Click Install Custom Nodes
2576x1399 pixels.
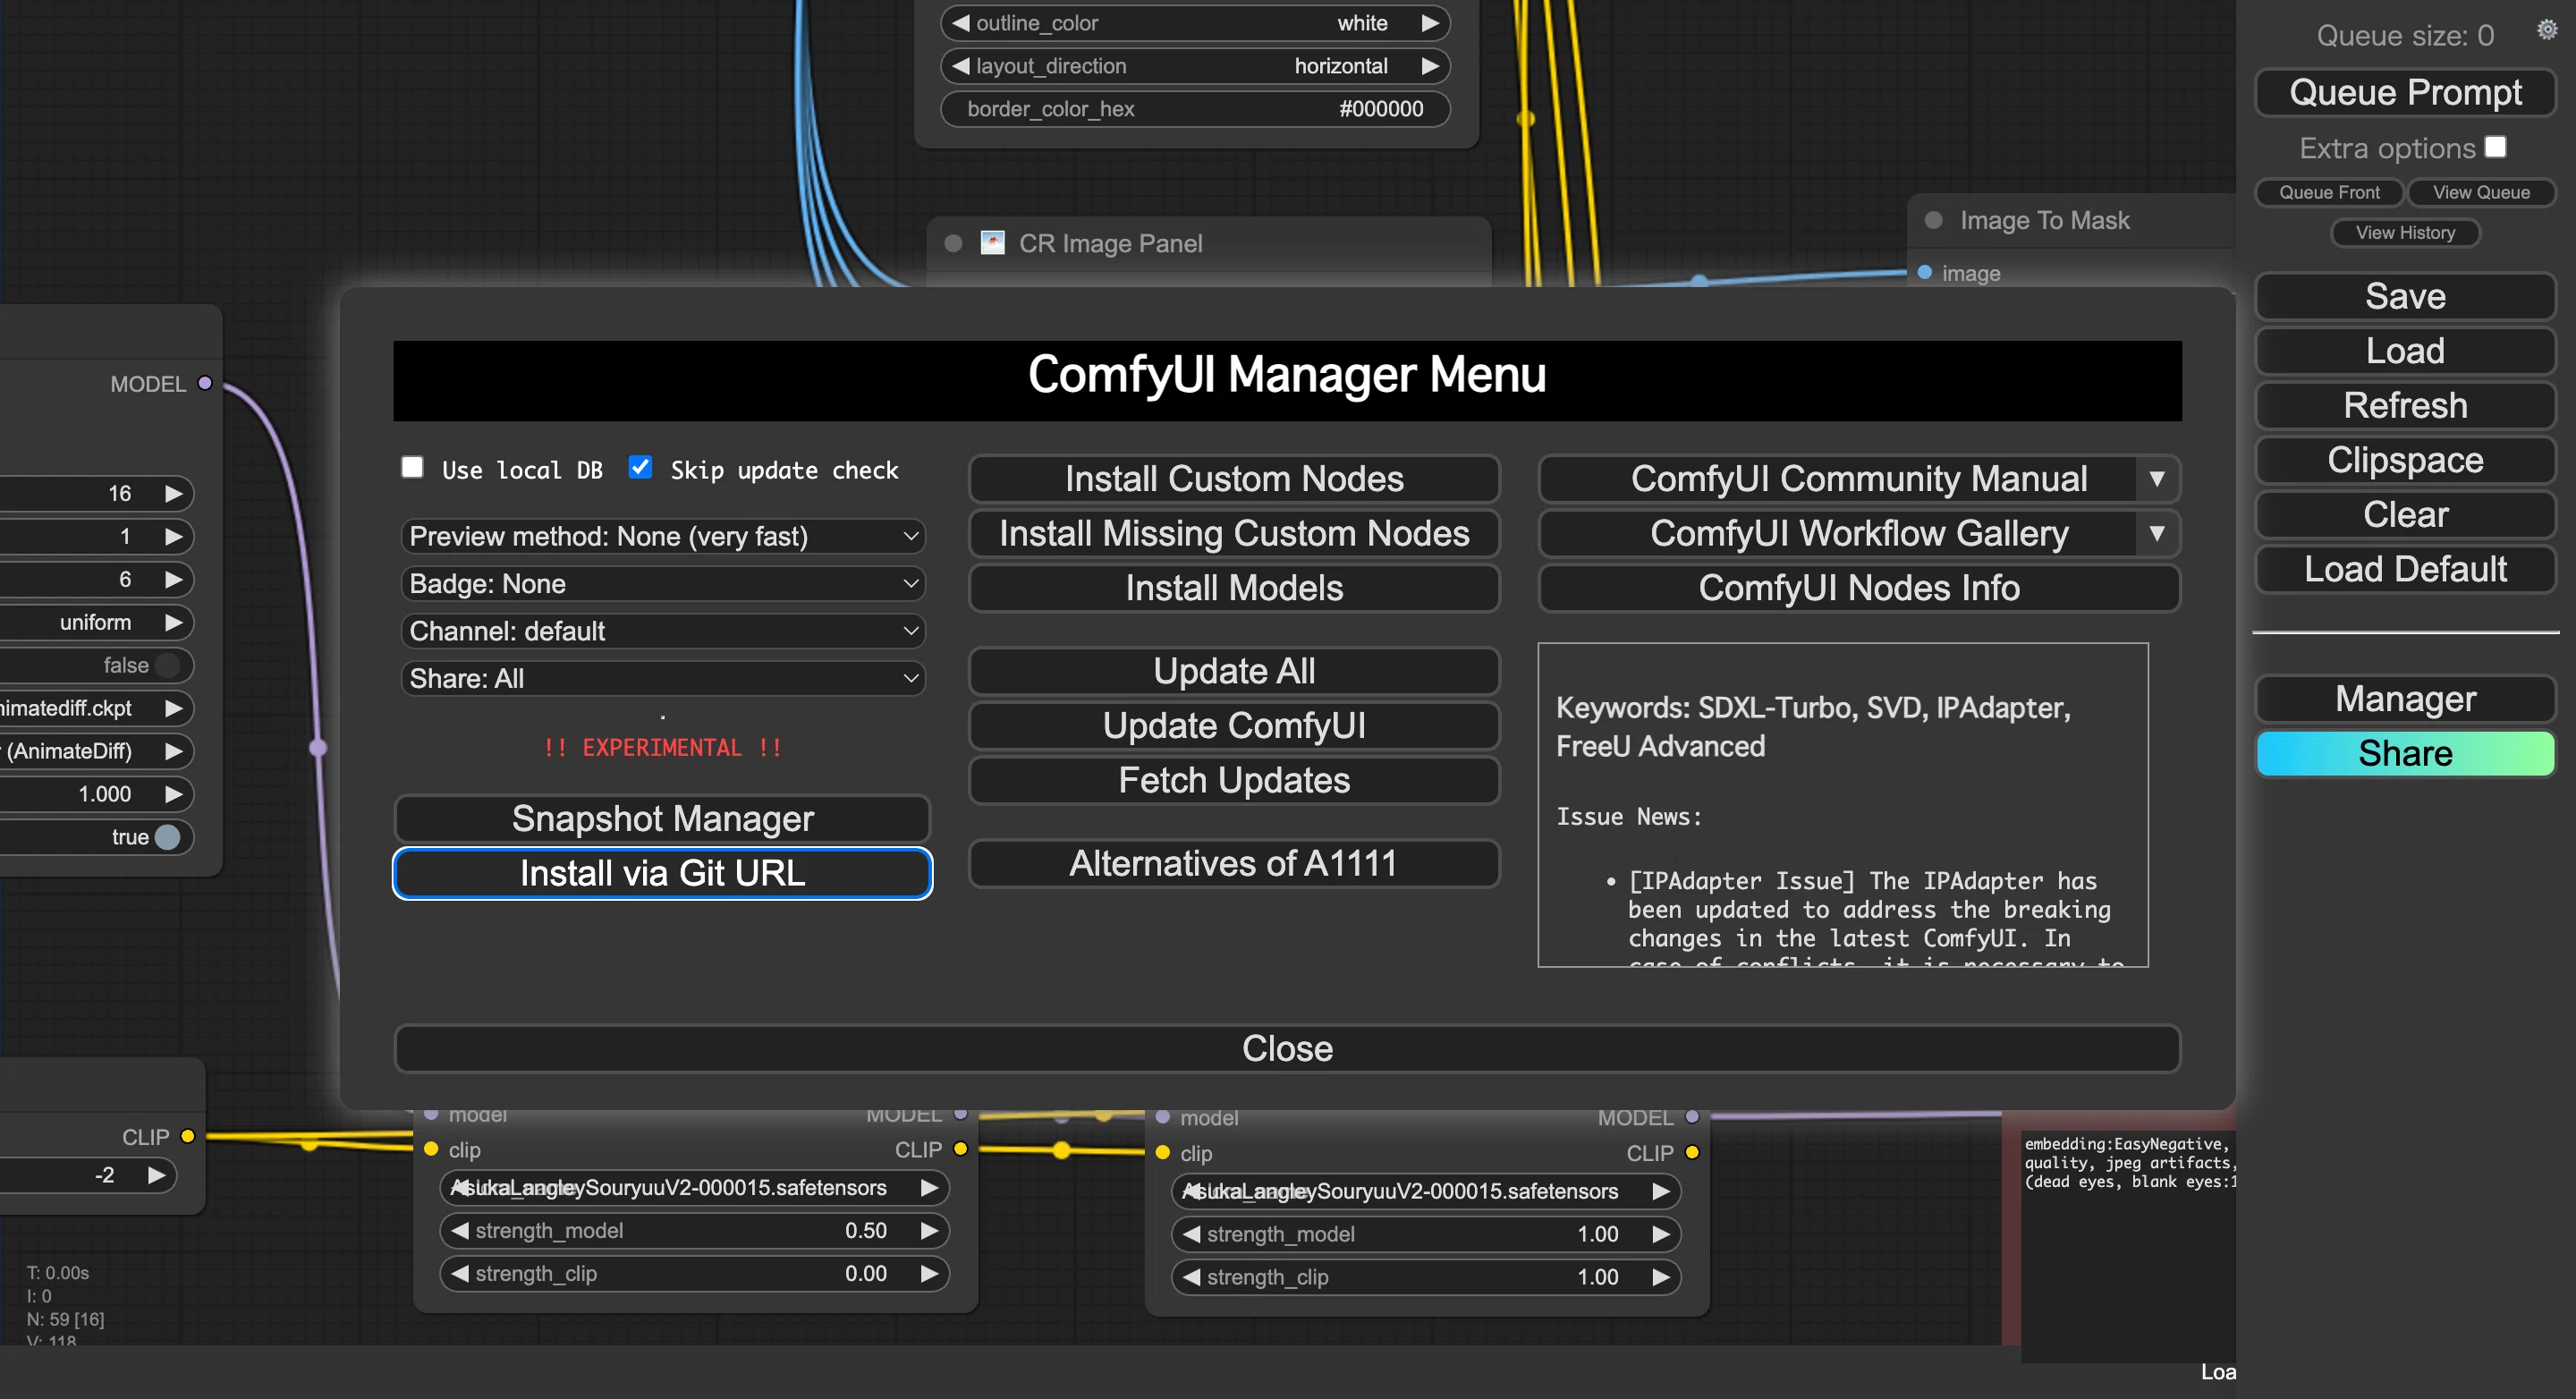coord(1234,479)
